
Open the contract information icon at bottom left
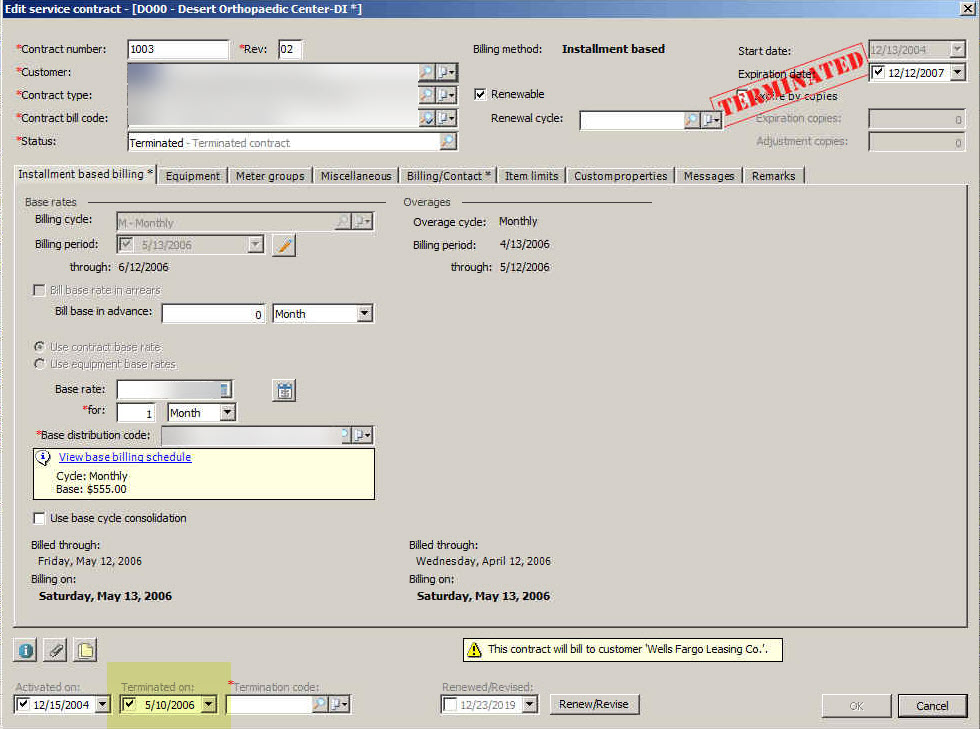24,650
